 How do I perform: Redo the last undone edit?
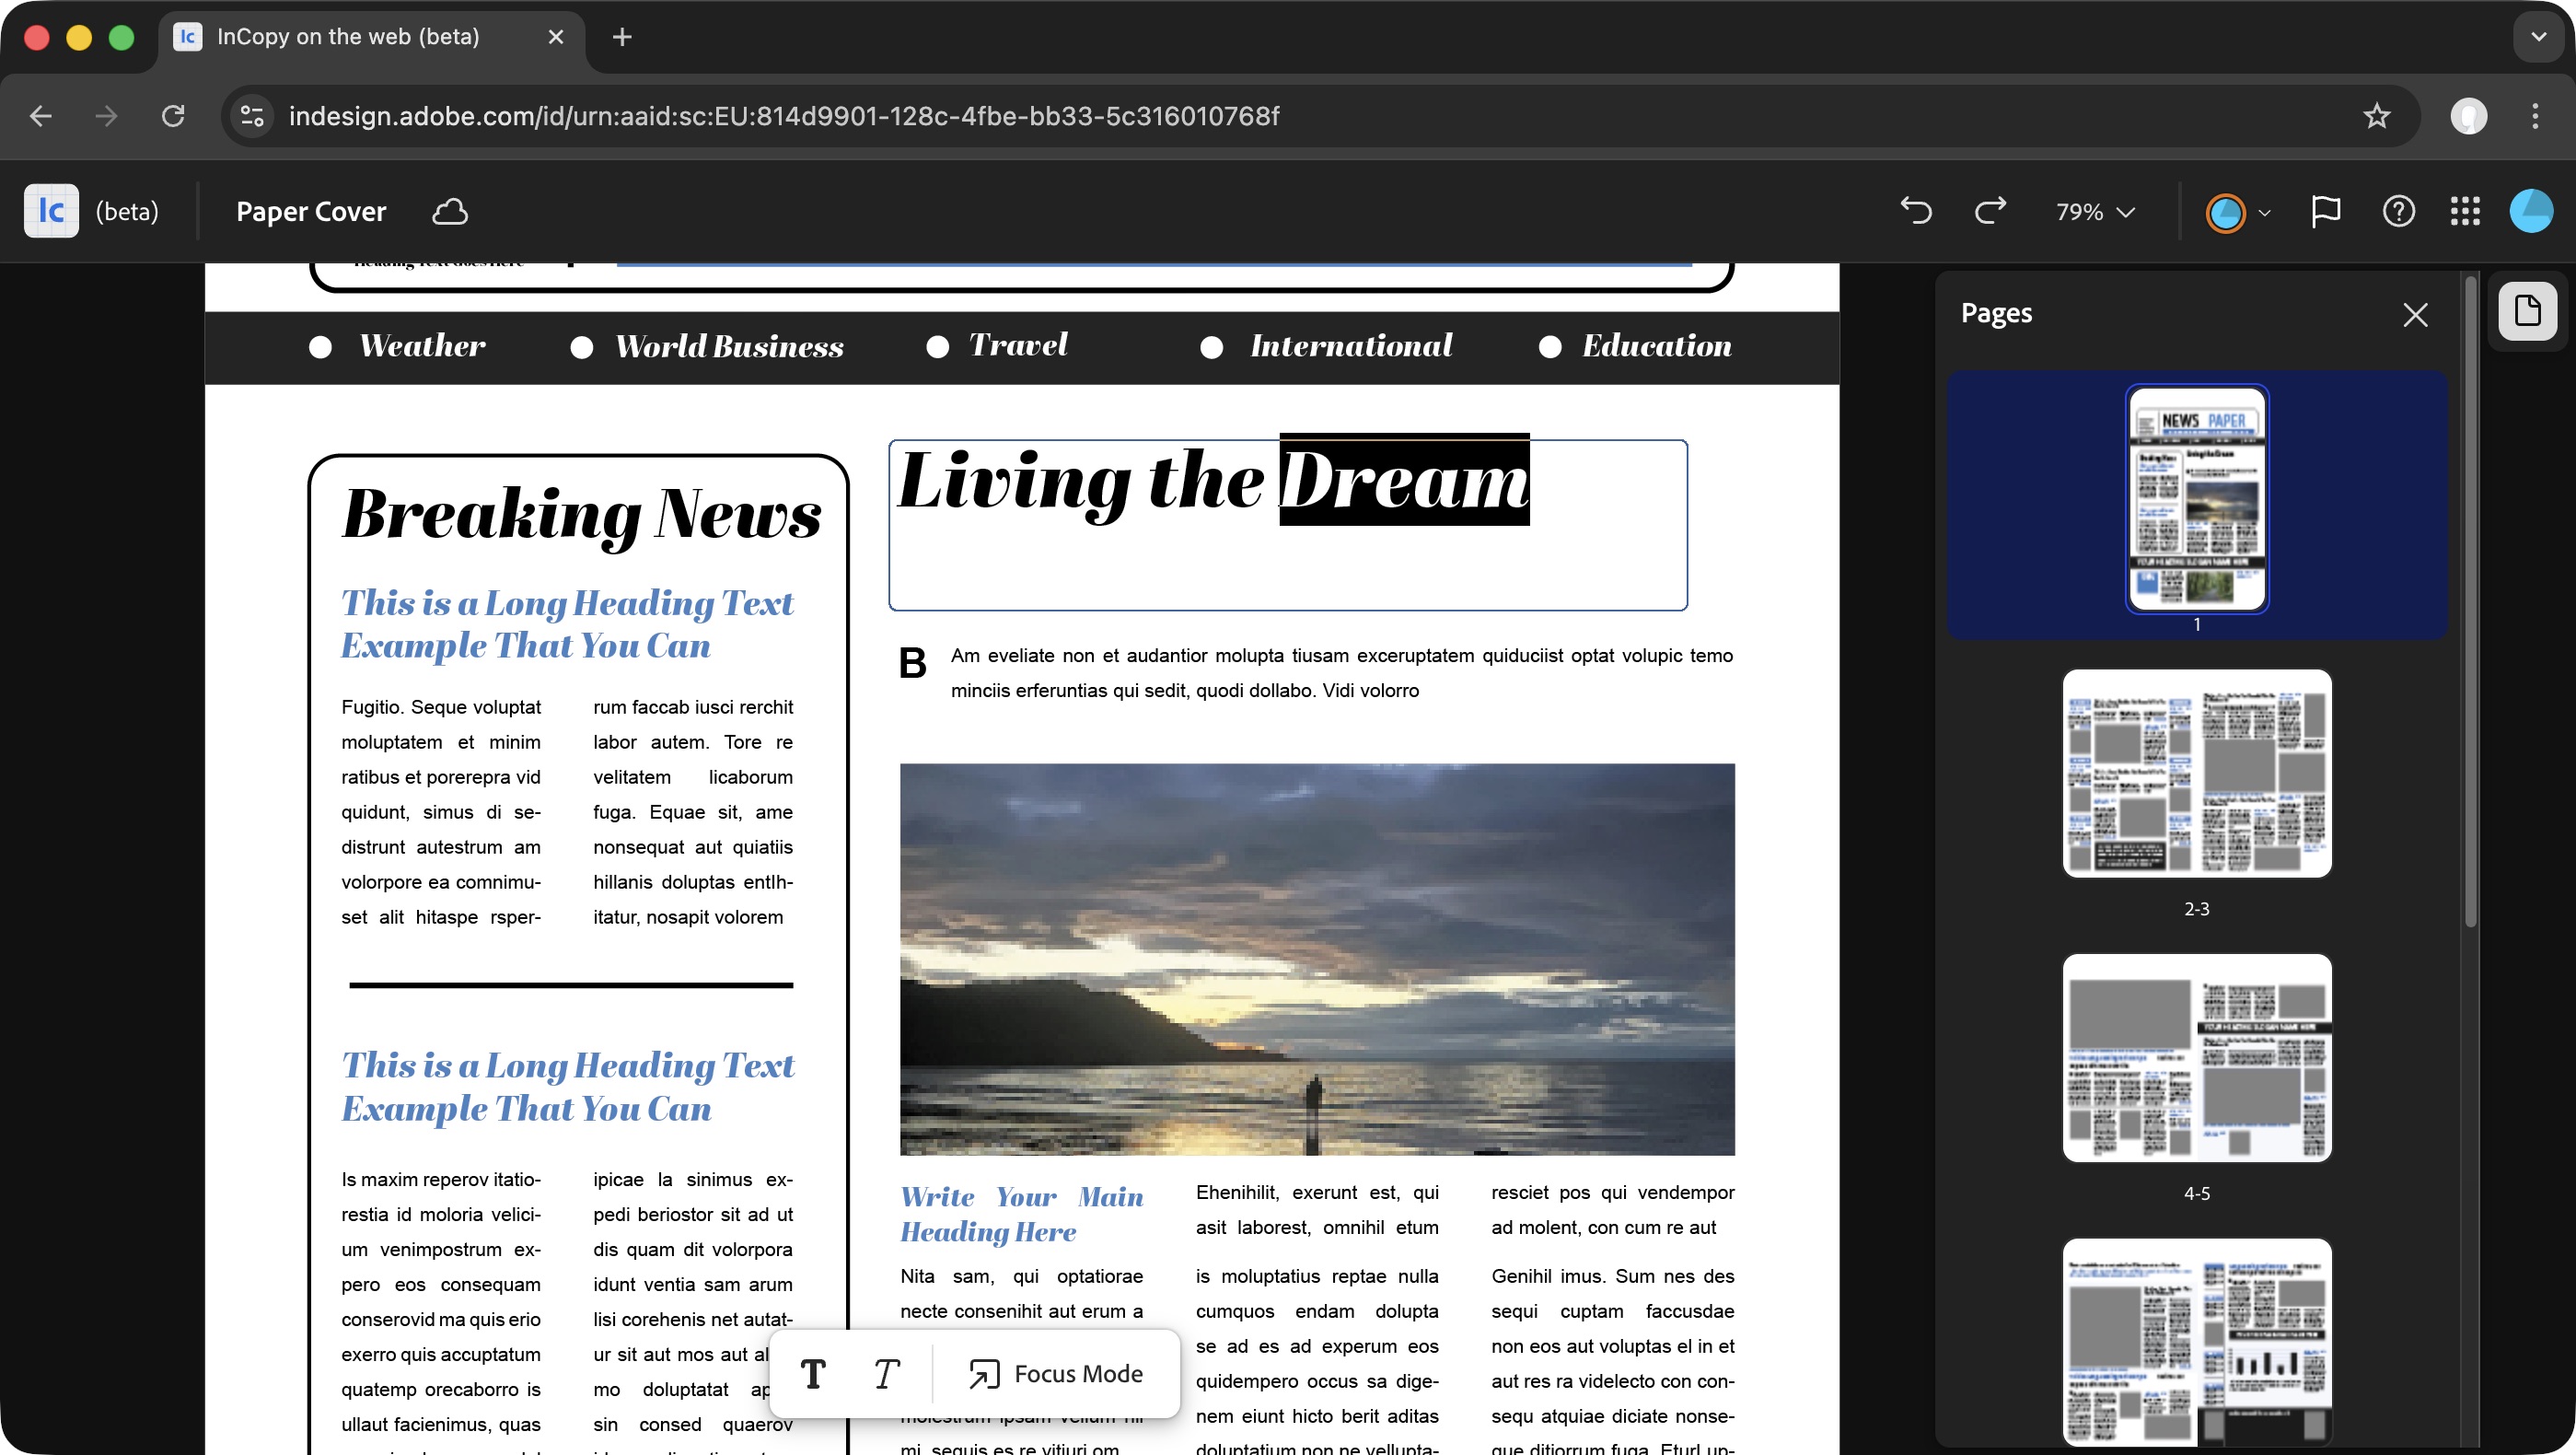click(1990, 211)
